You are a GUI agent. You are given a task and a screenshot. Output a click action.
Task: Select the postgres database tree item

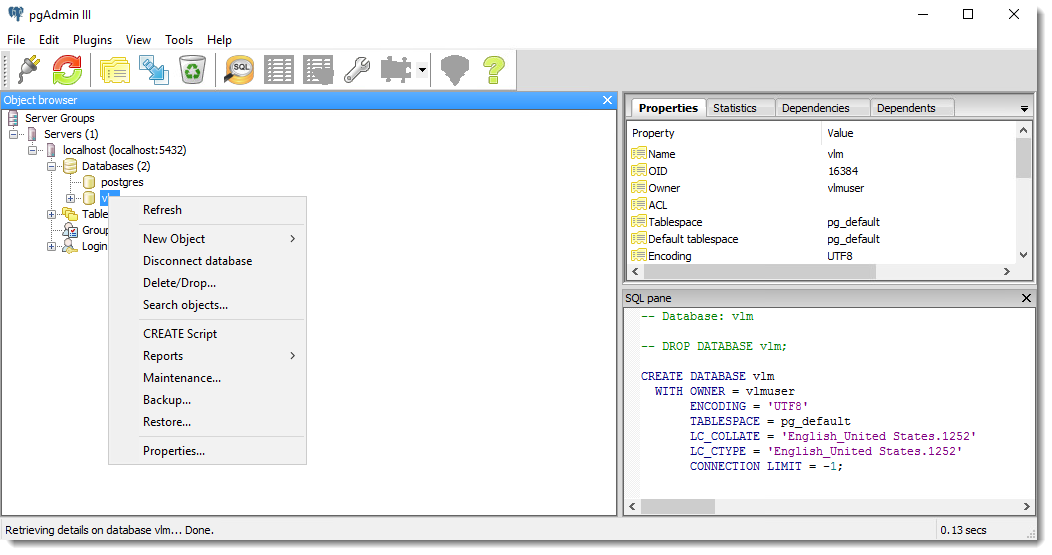tap(121, 183)
